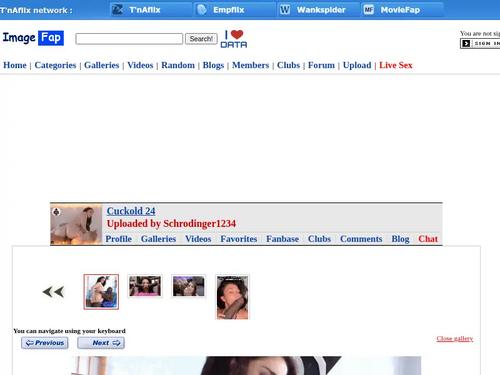500x375 pixels.
Task: Go to the Forum page
Action: click(321, 65)
